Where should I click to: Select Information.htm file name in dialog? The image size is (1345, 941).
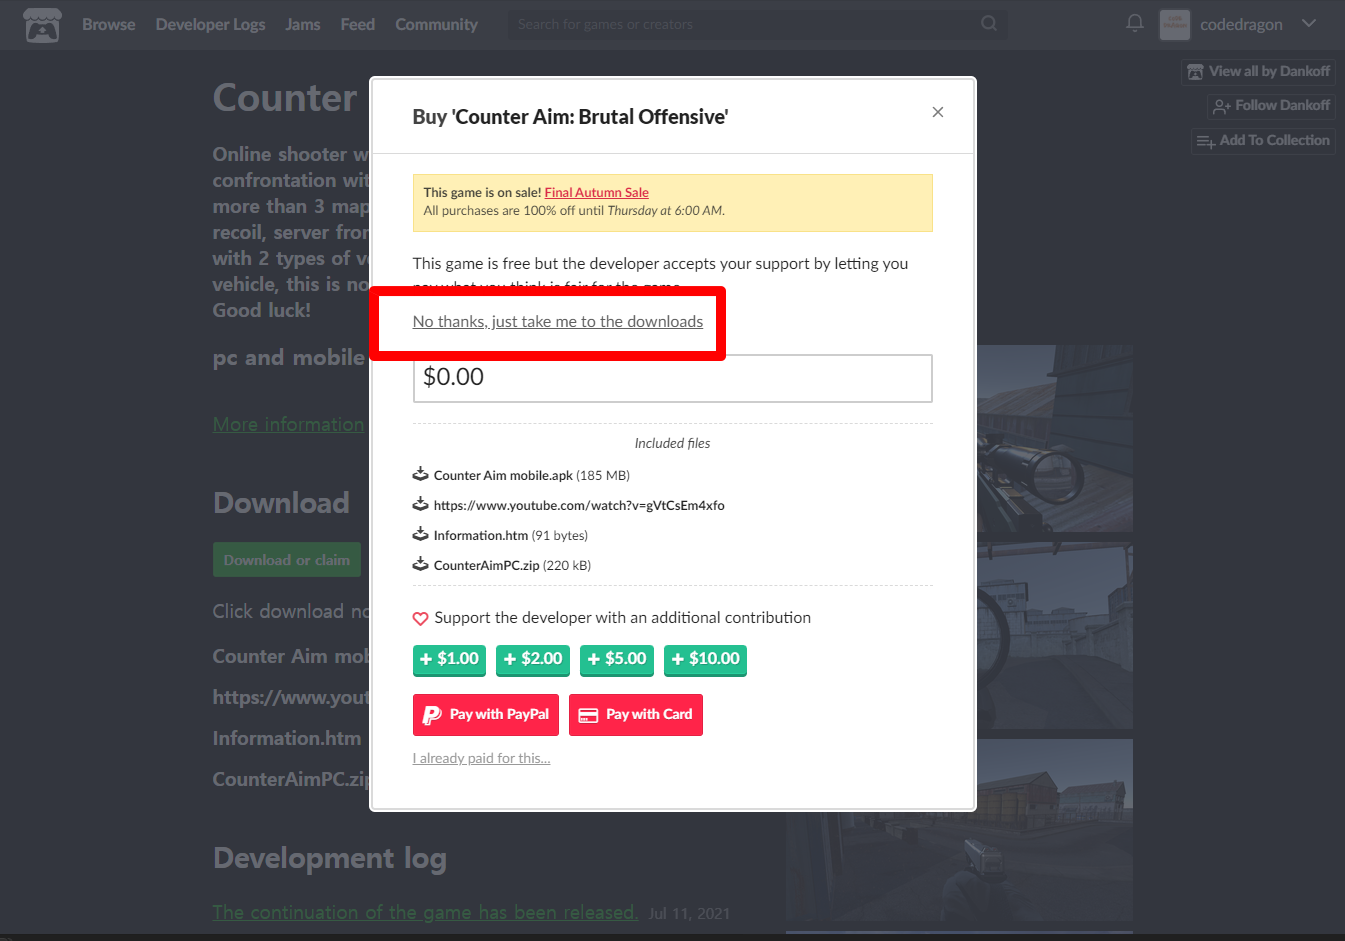[481, 535]
